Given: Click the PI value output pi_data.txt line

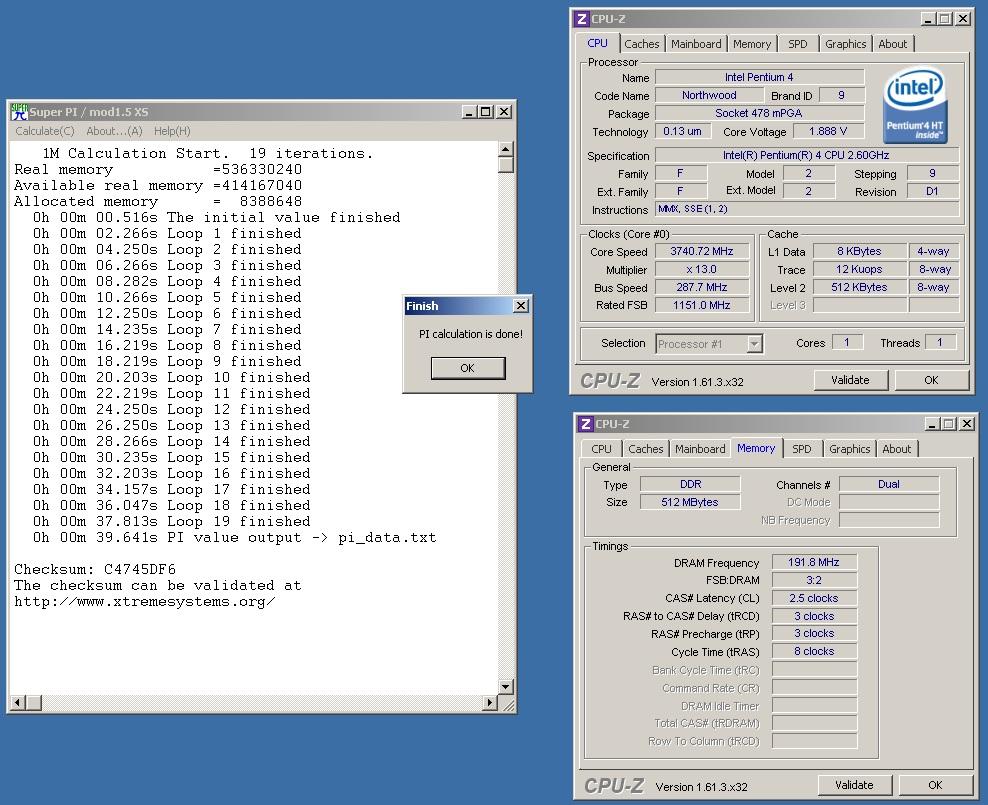Looking at the screenshot, I should click(x=234, y=537).
